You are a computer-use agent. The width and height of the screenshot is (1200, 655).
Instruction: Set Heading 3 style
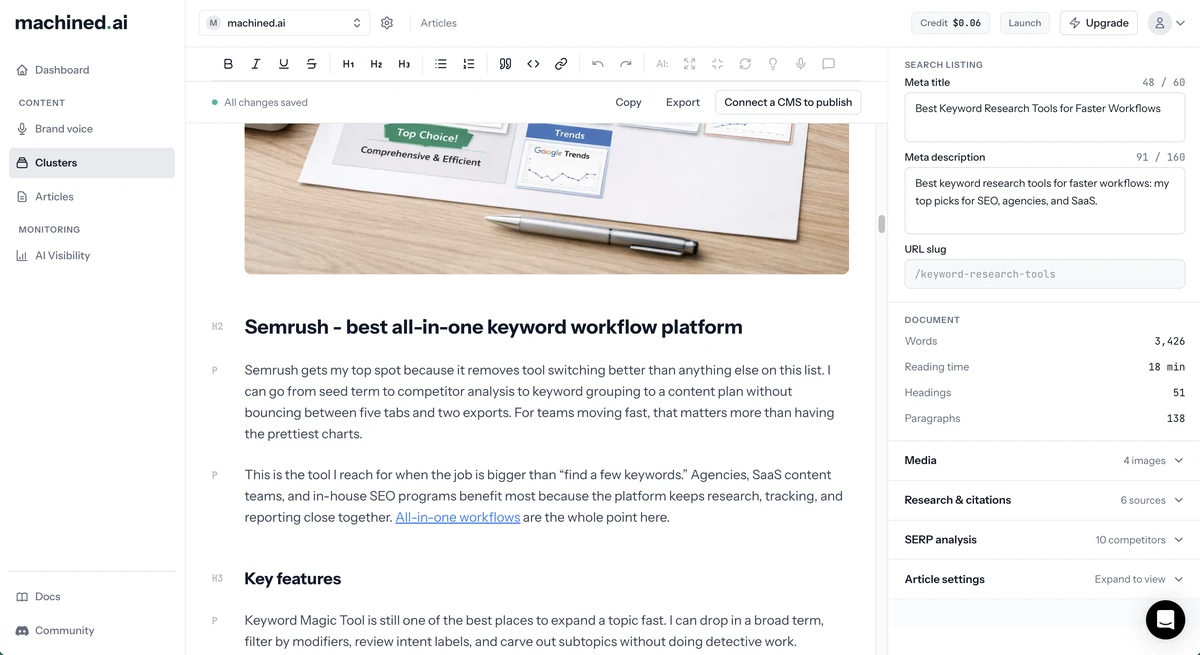[404, 64]
